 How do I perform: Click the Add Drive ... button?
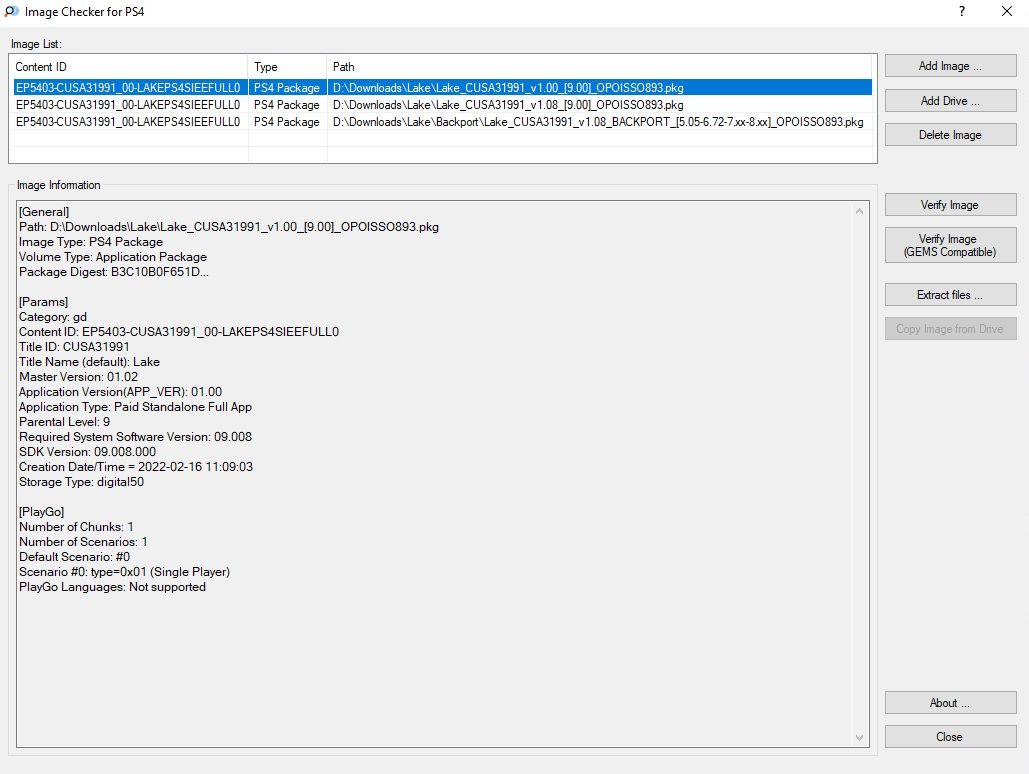pyautogui.click(x=950, y=100)
